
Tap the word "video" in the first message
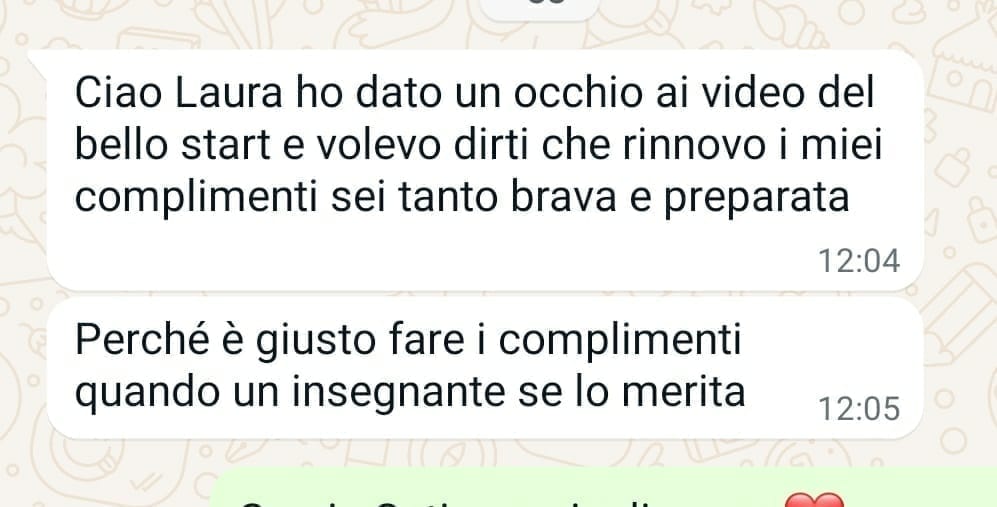(755, 94)
